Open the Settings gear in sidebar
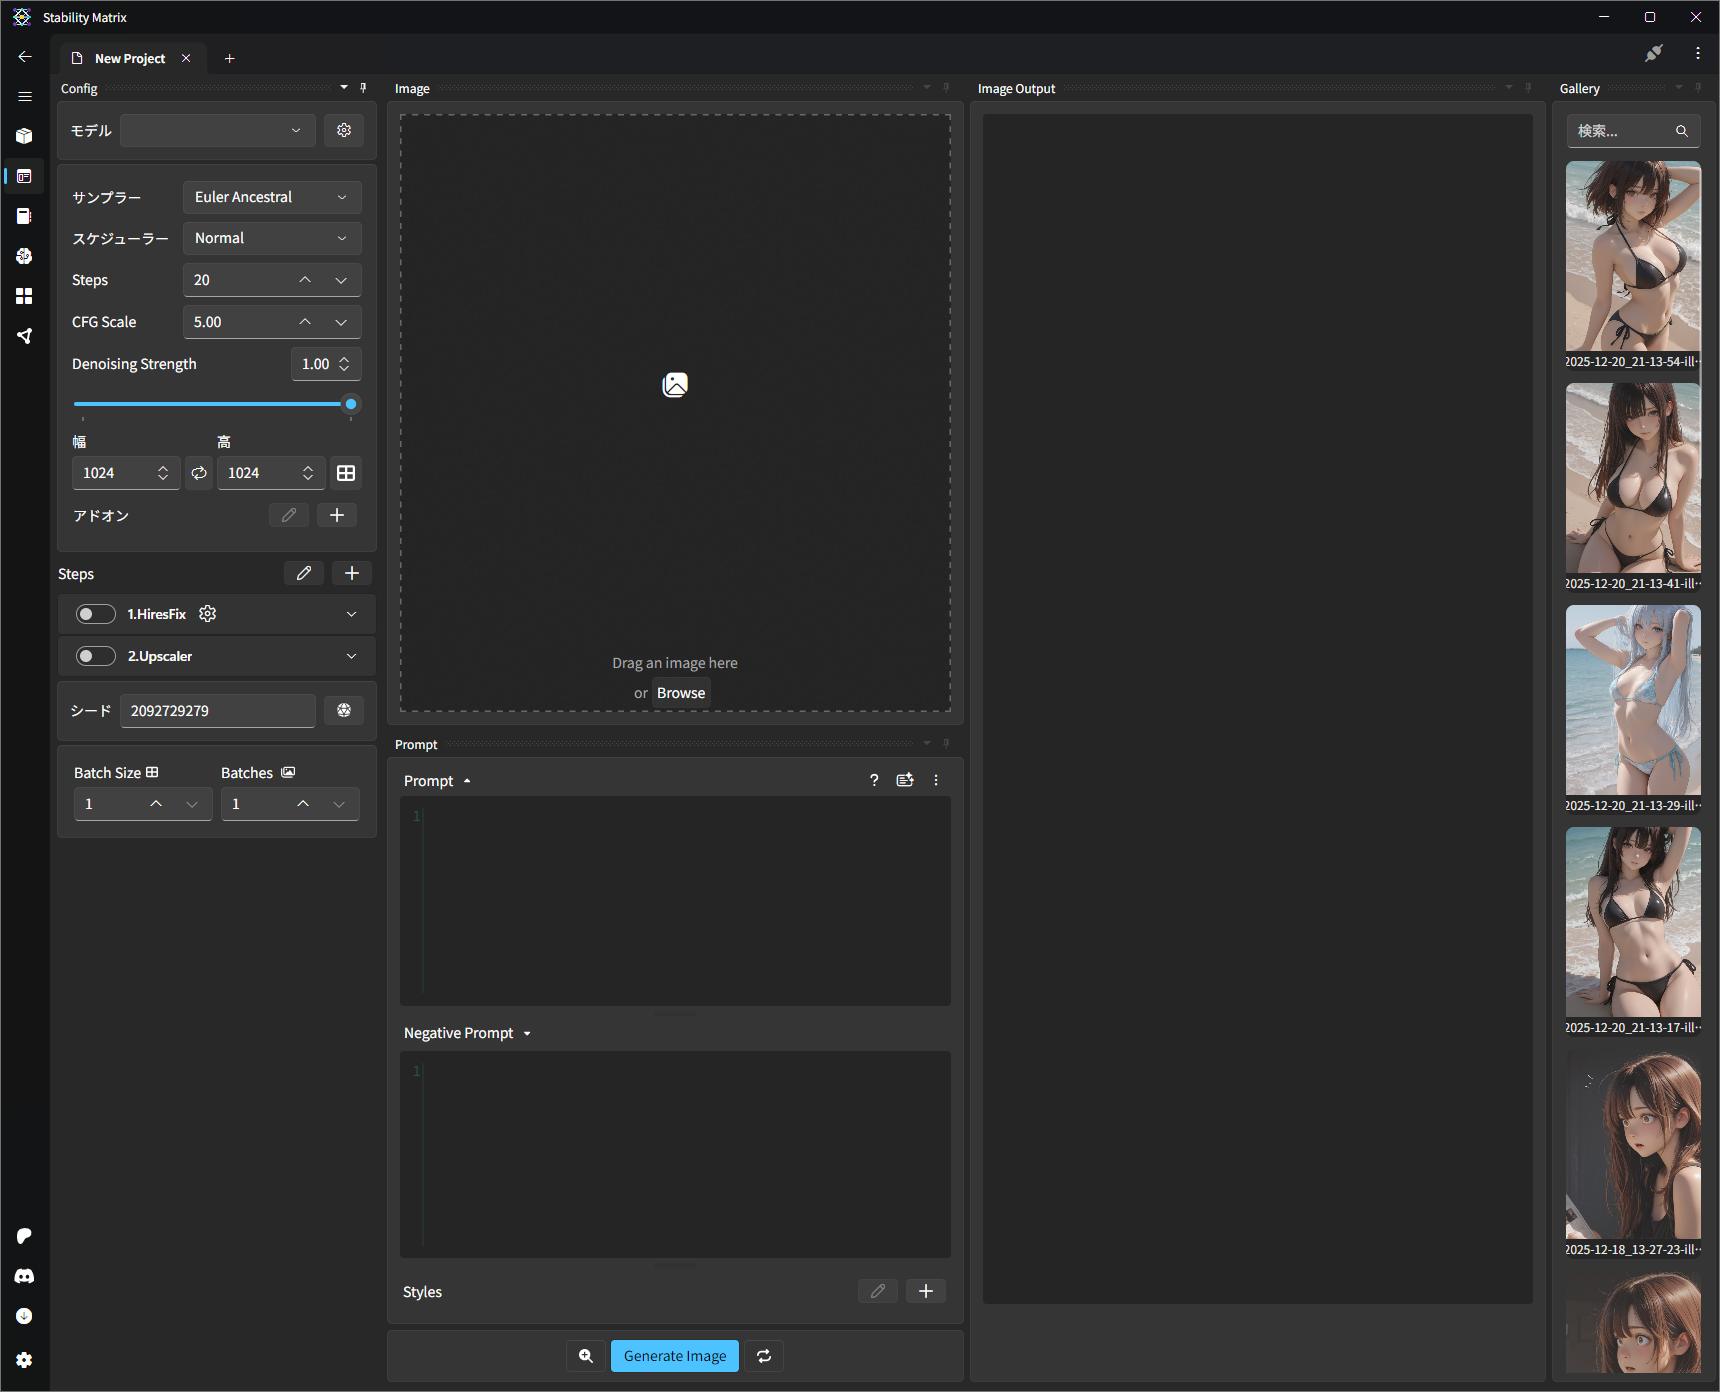 point(24,1360)
